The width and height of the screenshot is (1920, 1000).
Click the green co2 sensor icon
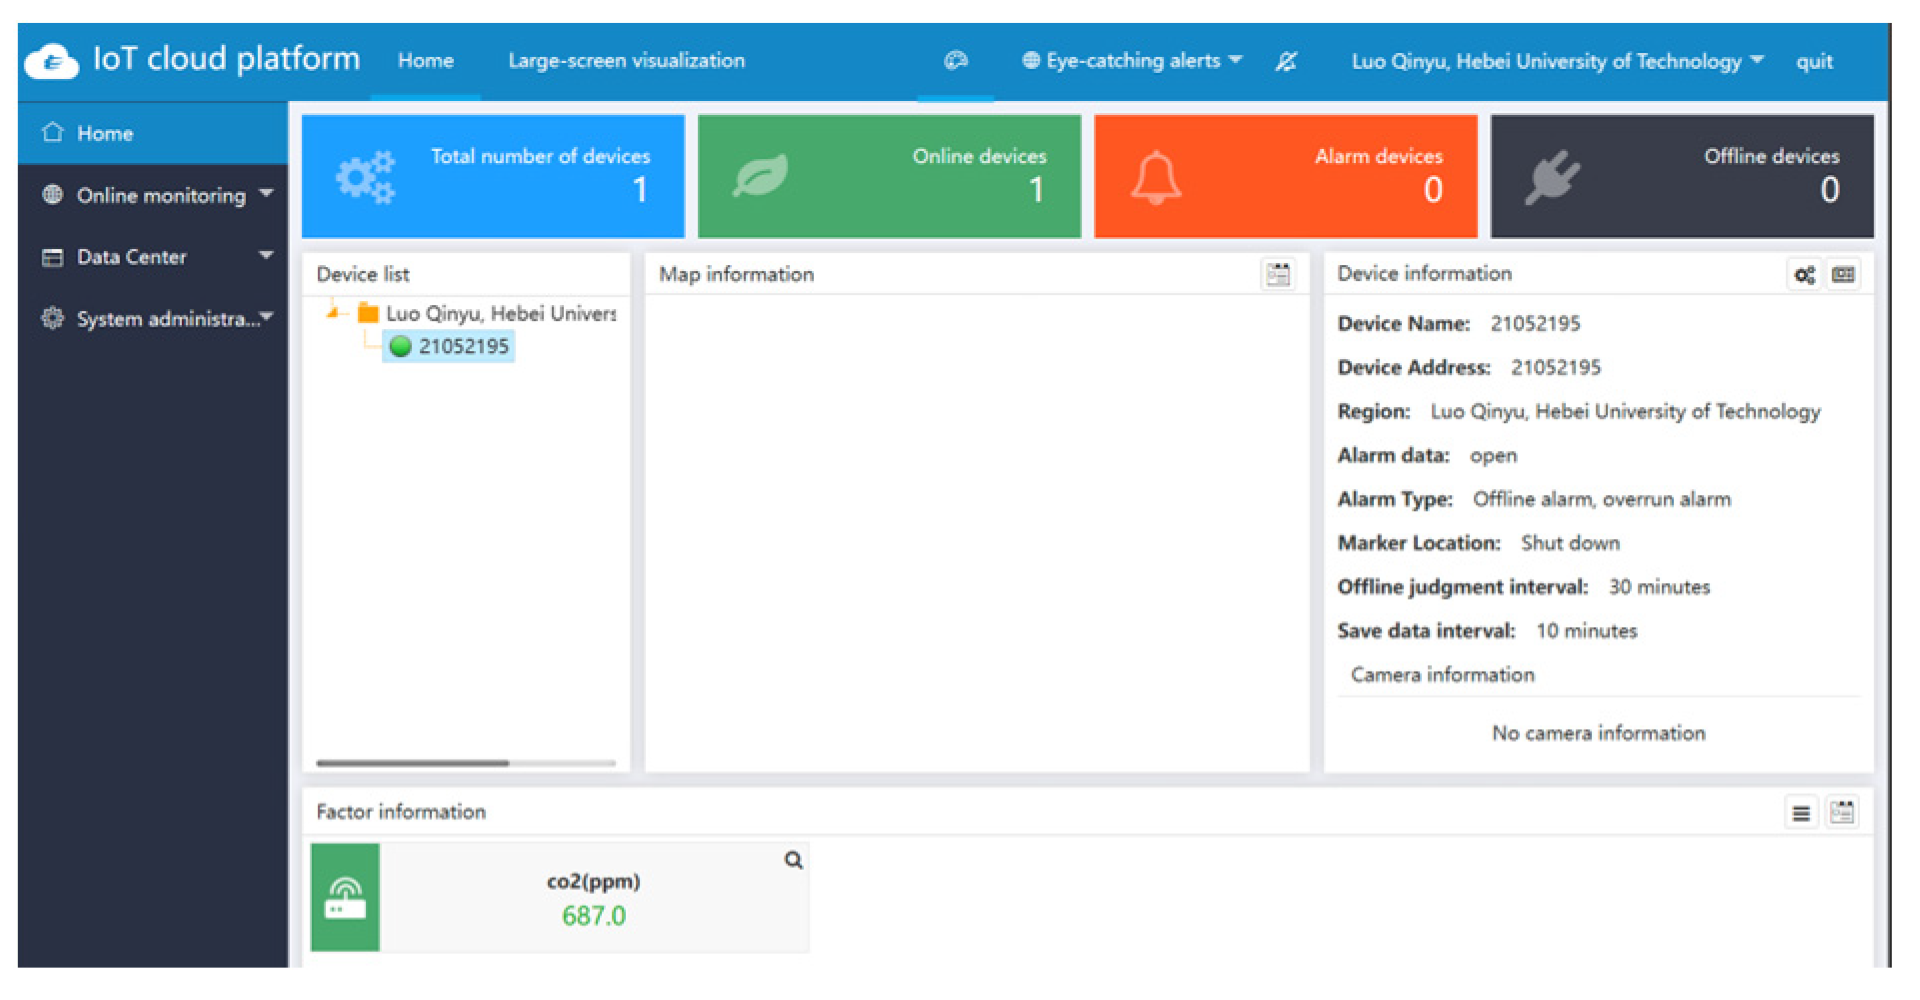point(345,897)
